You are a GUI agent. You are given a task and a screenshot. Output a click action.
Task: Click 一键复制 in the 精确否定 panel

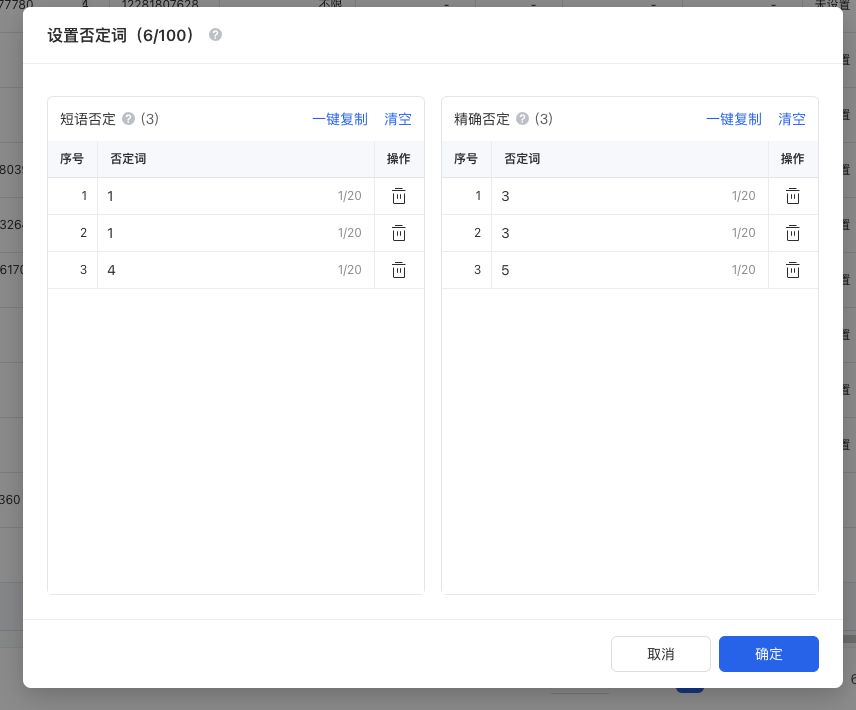click(x=733, y=119)
